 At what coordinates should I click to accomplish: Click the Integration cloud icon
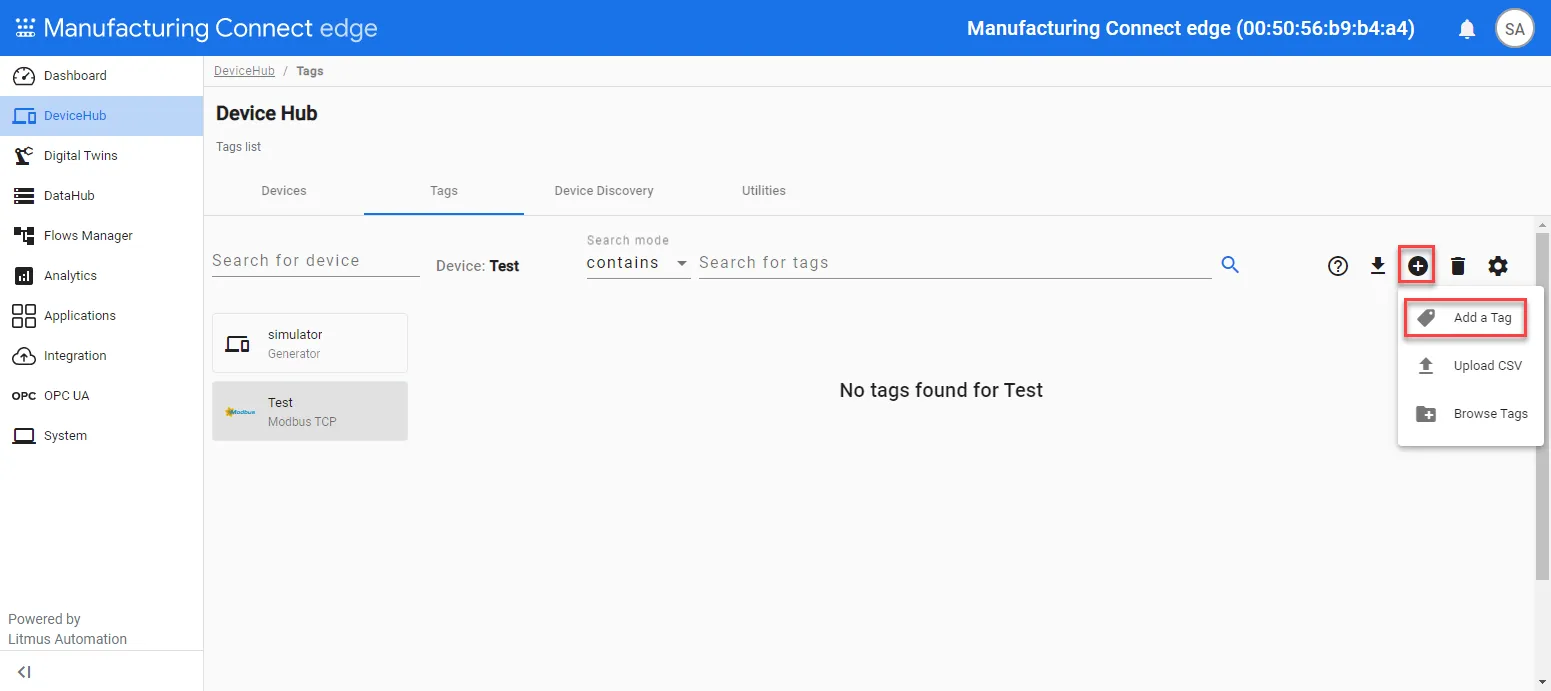click(x=24, y=356)
